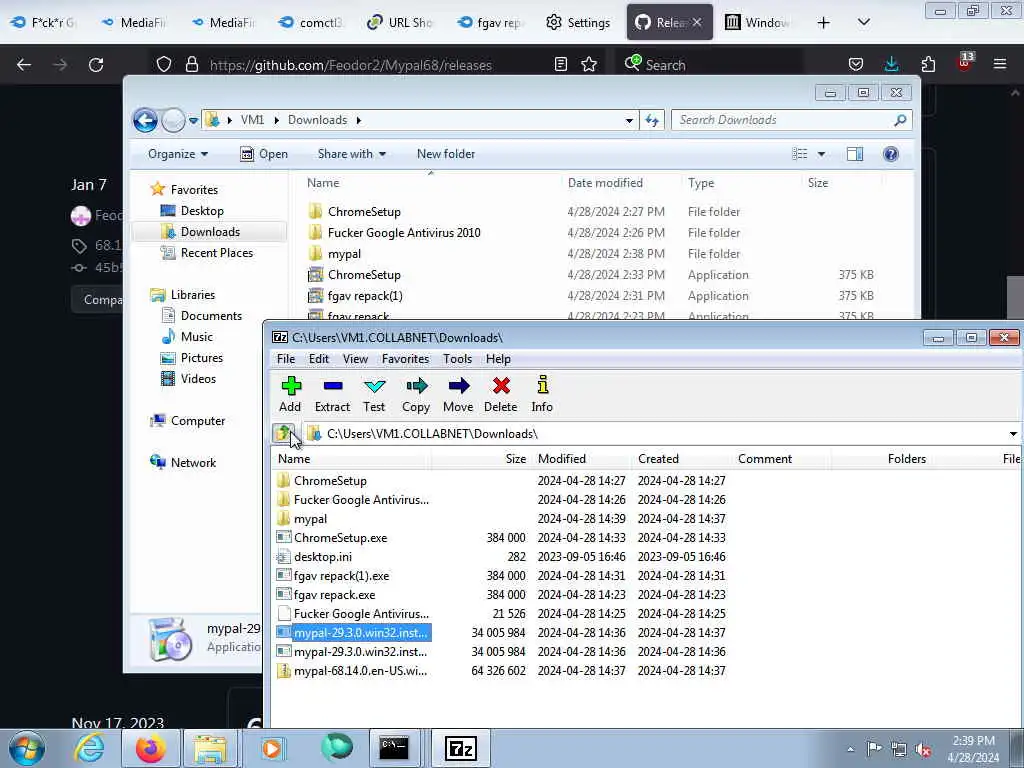The width and height of the screenshot is (1024, 768).
Task: Click volume icon in system tray
Action: (923, 750)
